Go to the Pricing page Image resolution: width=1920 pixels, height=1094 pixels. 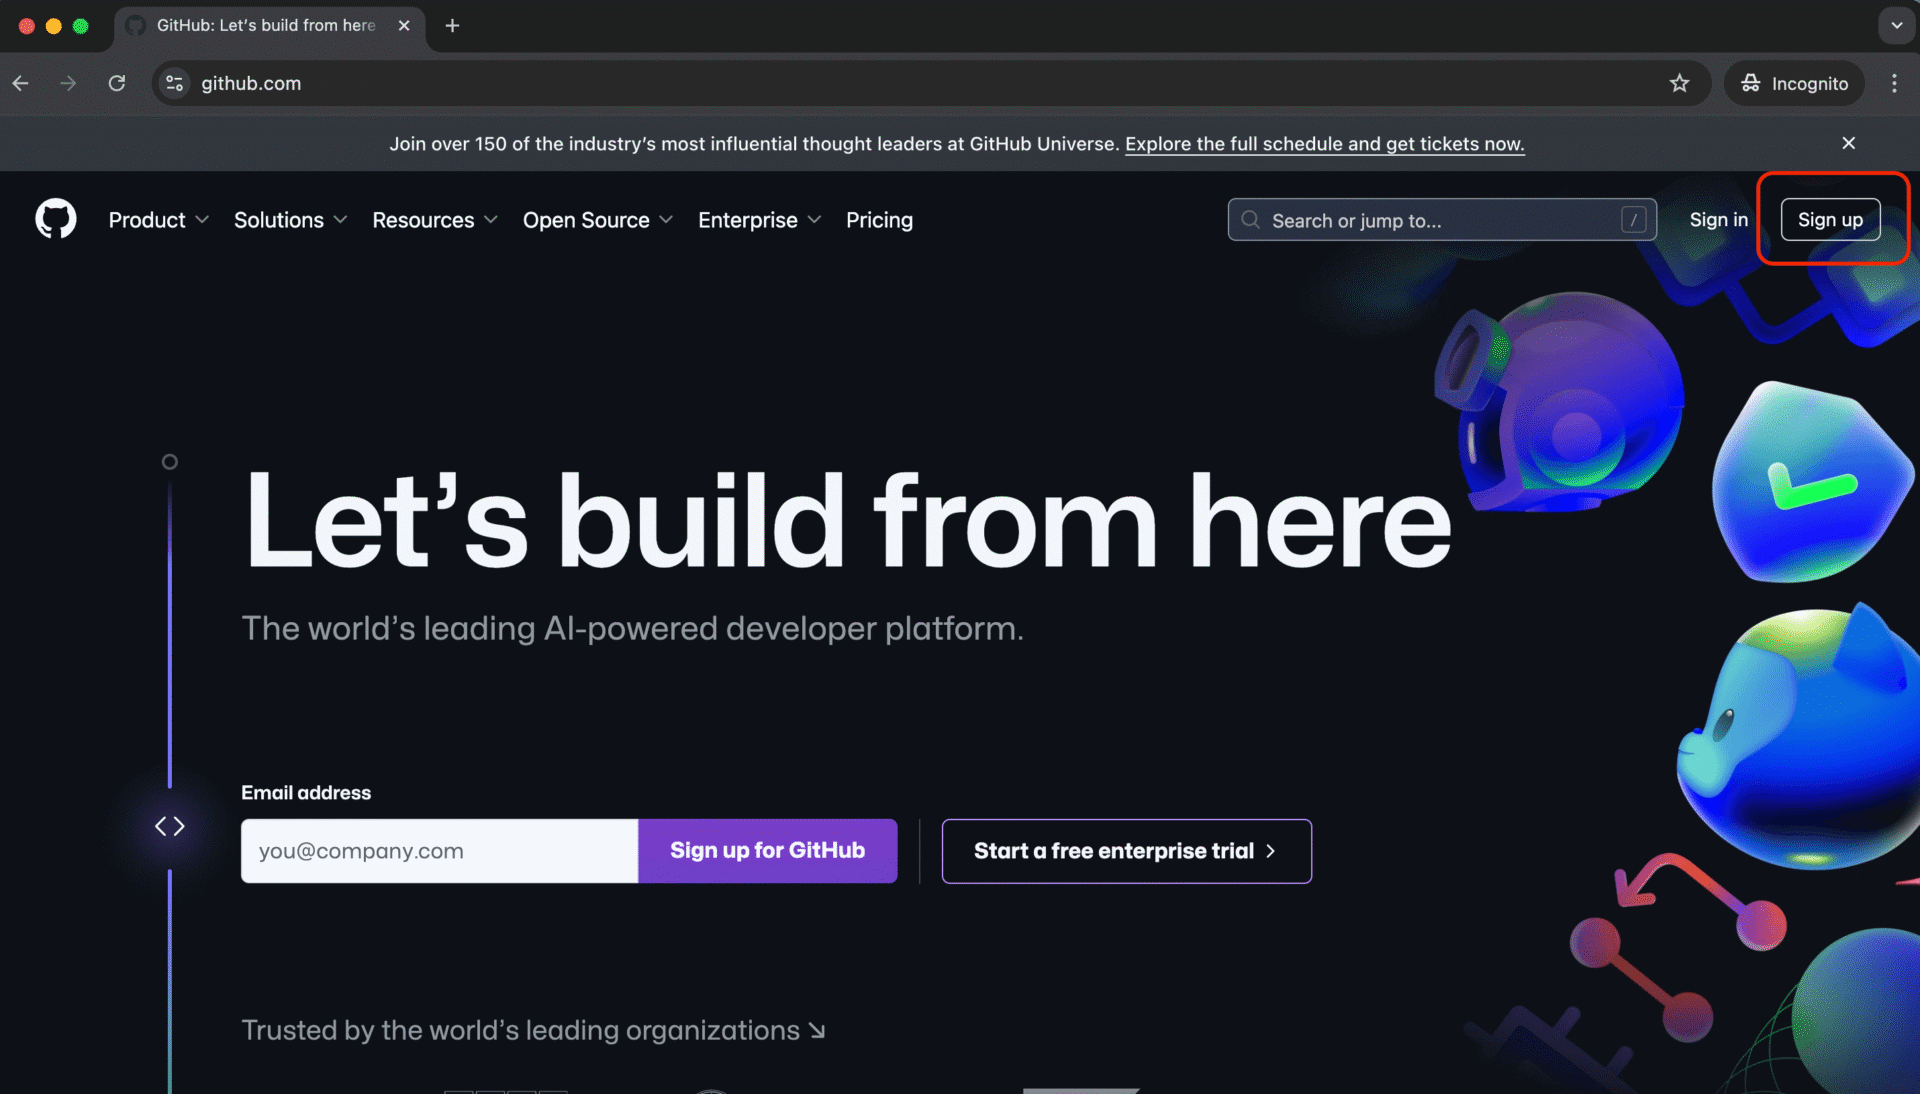pos(879,220)
